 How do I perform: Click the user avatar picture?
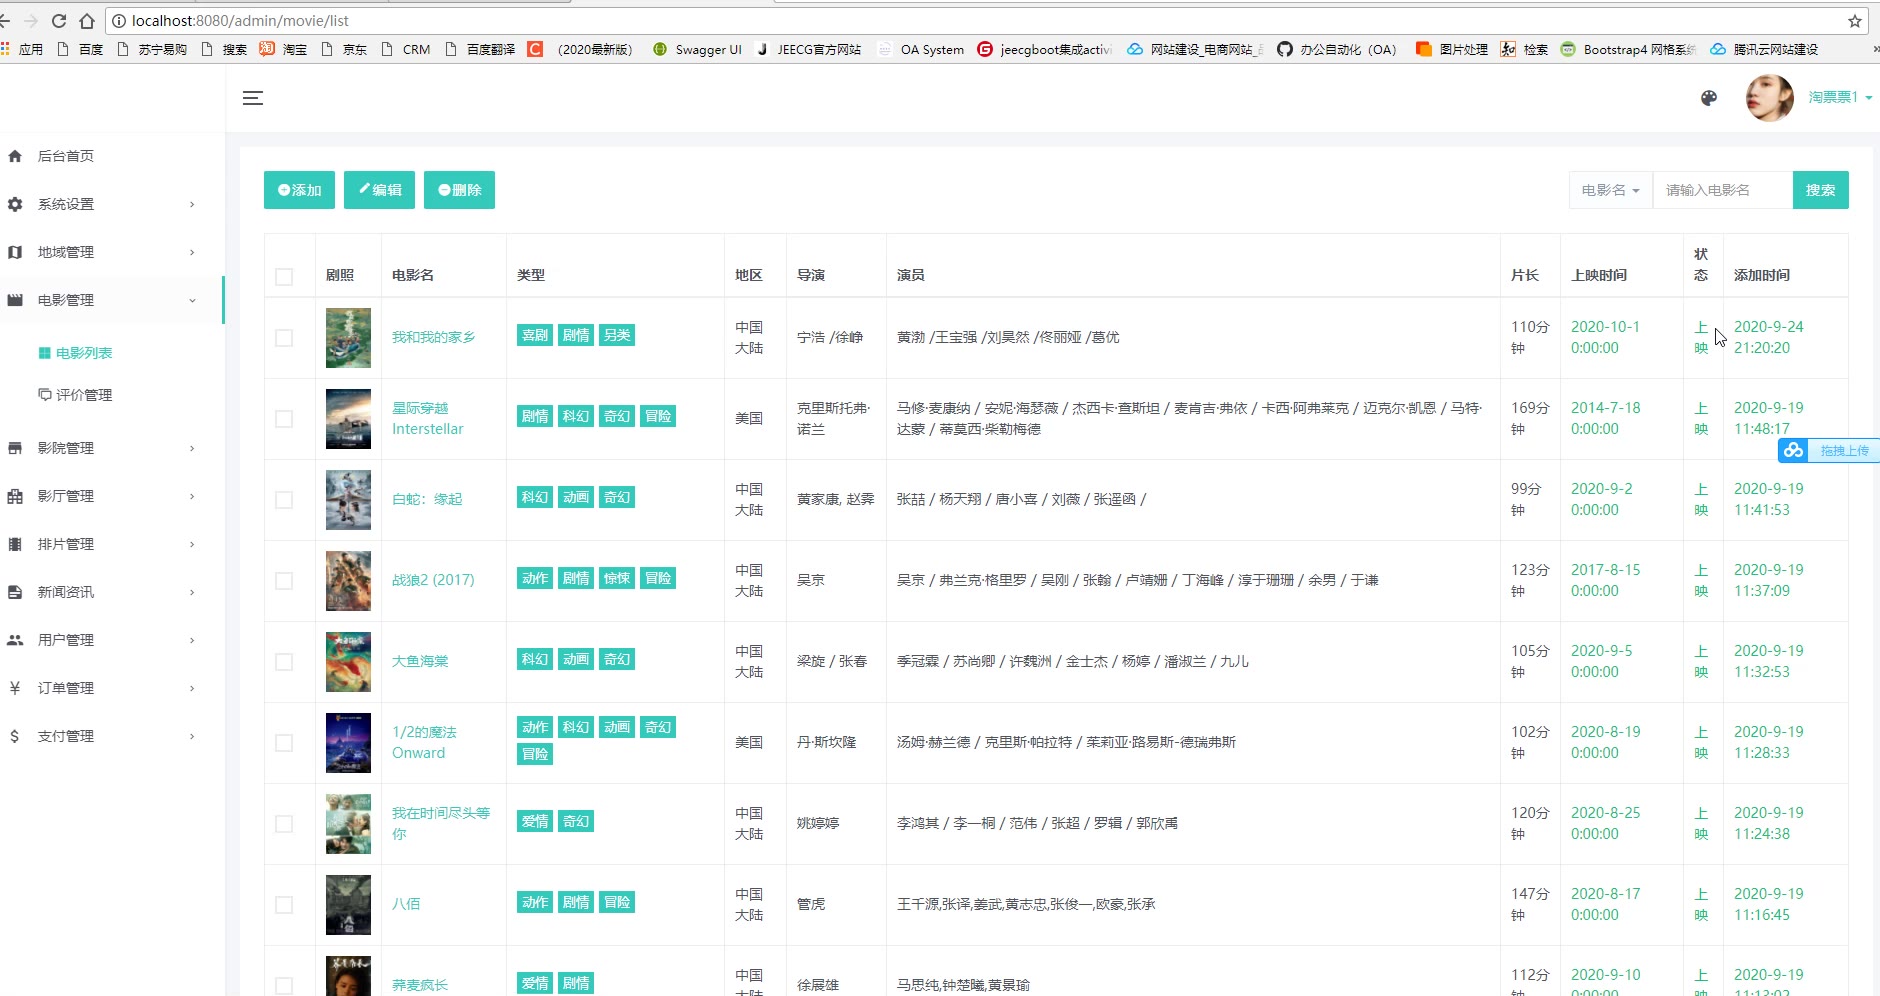pos(1770,98)
